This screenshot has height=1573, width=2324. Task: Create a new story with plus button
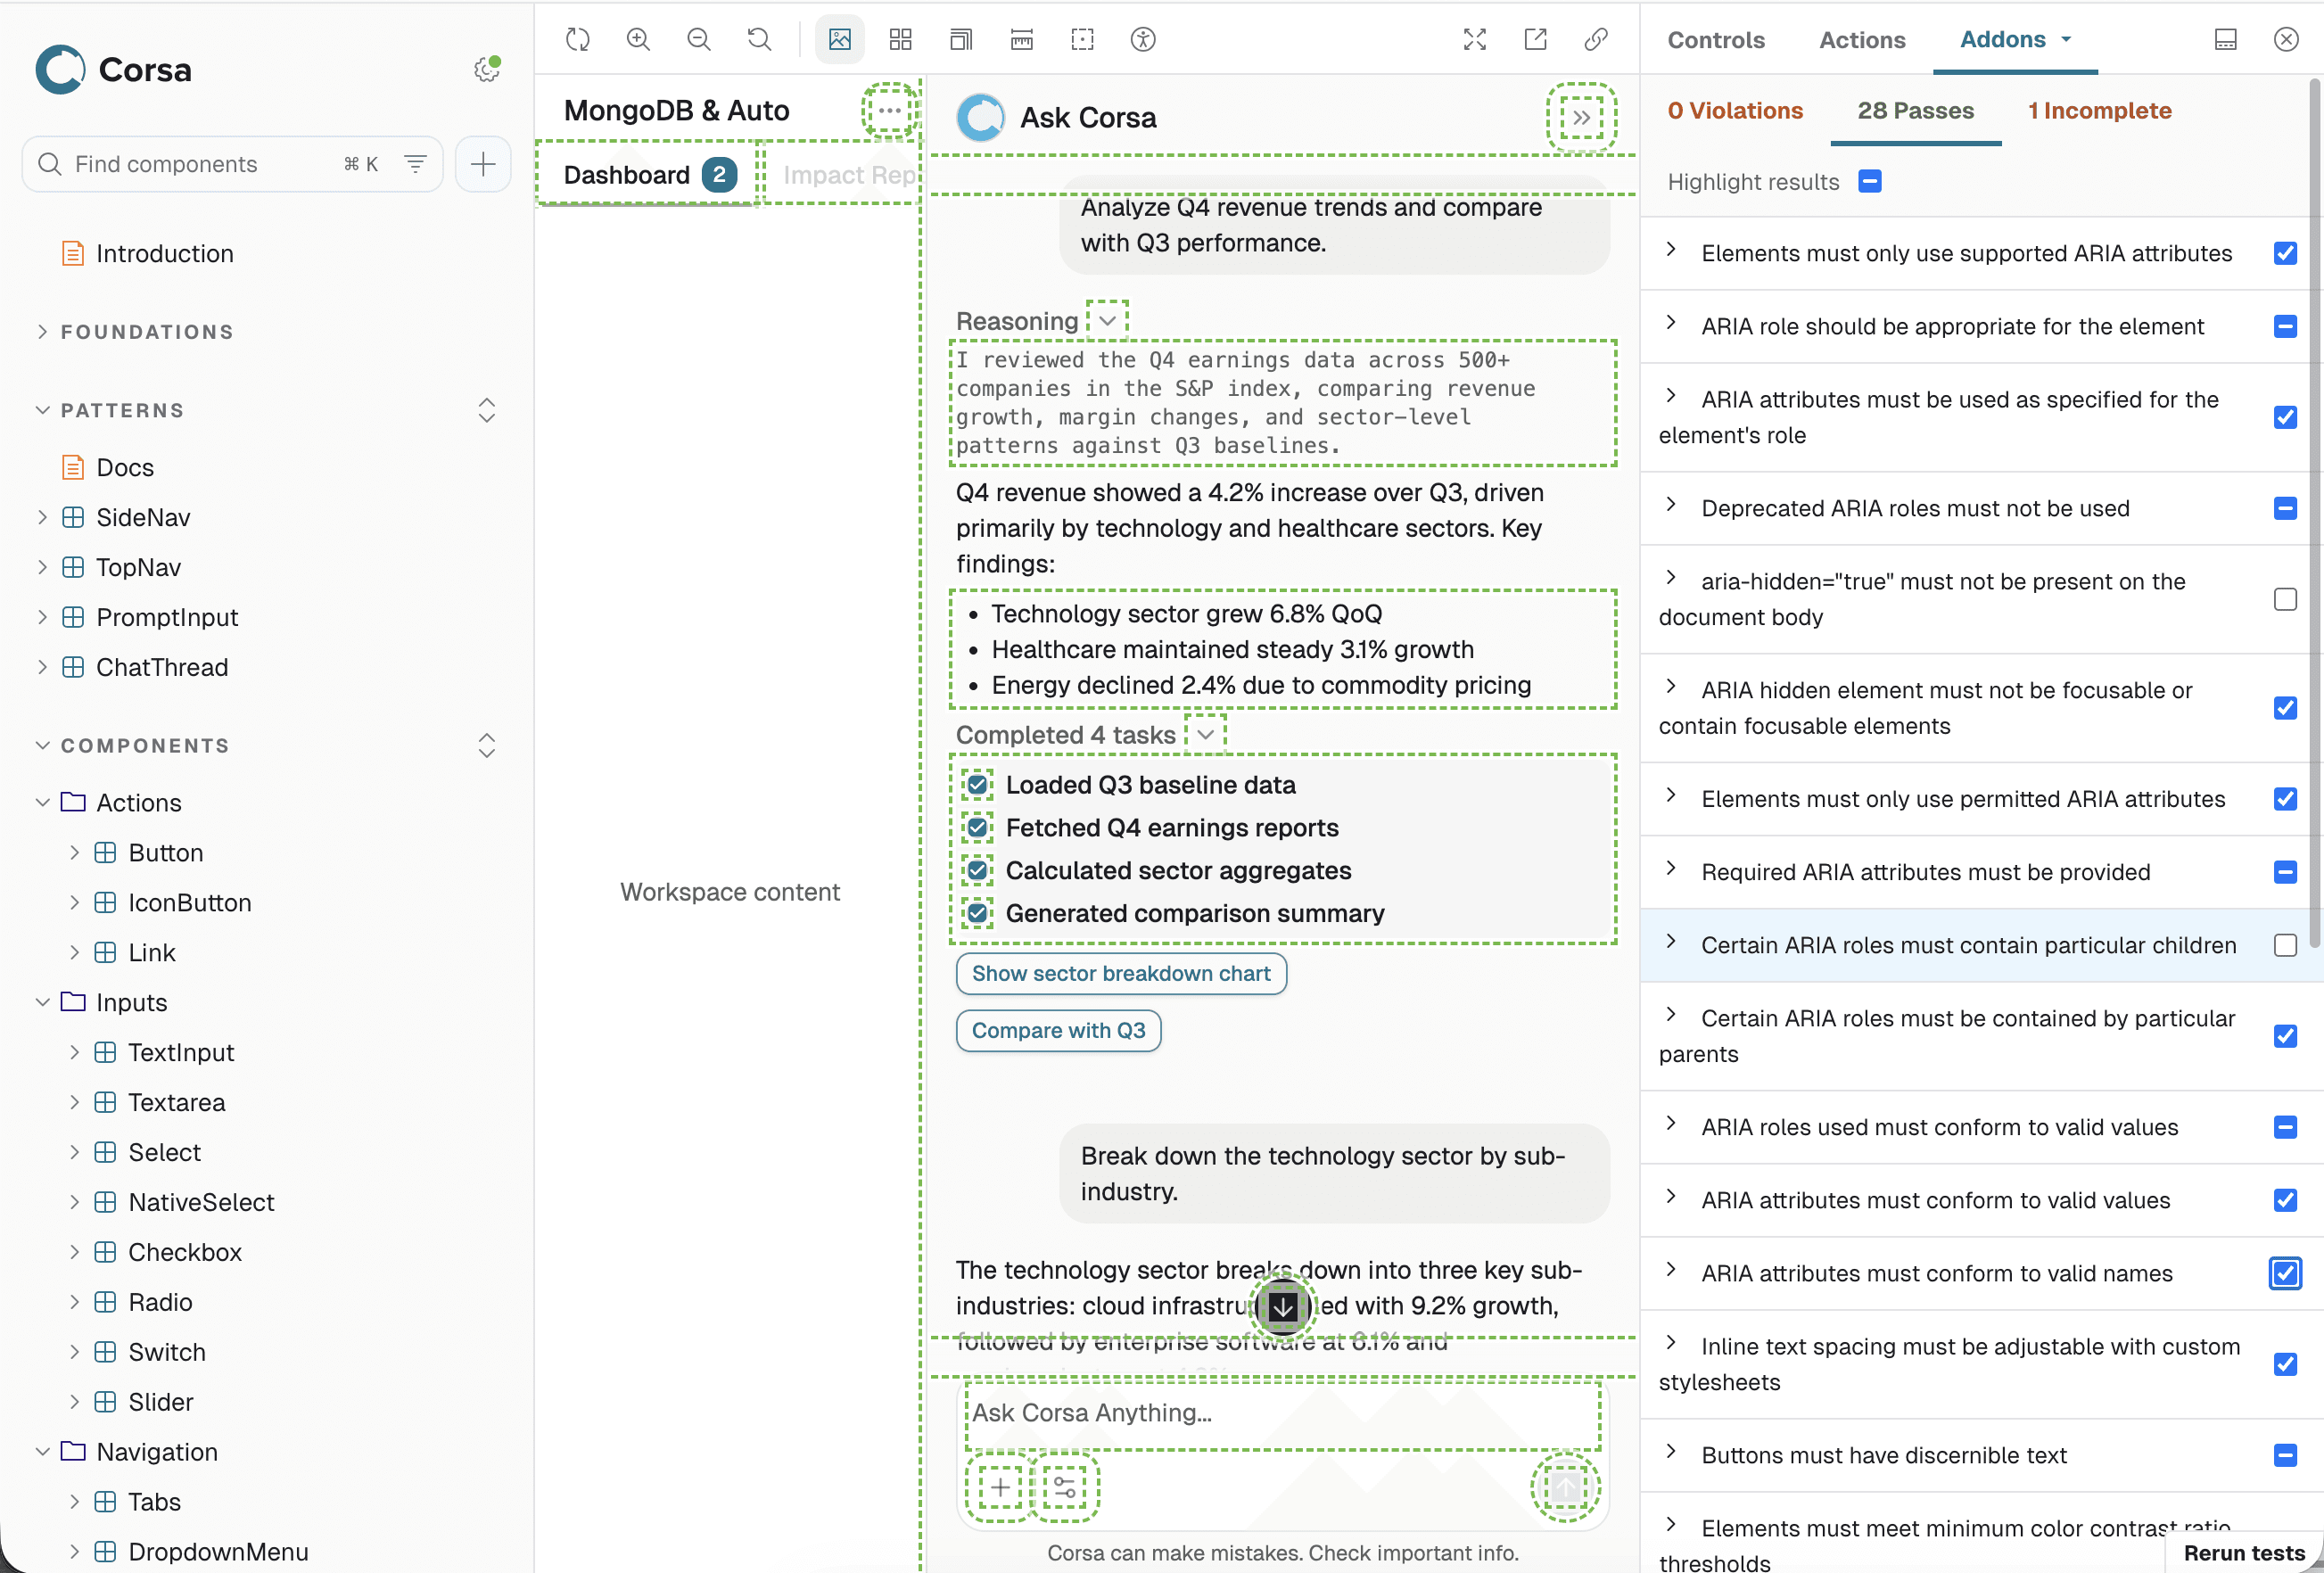click(x=483, y=164)
